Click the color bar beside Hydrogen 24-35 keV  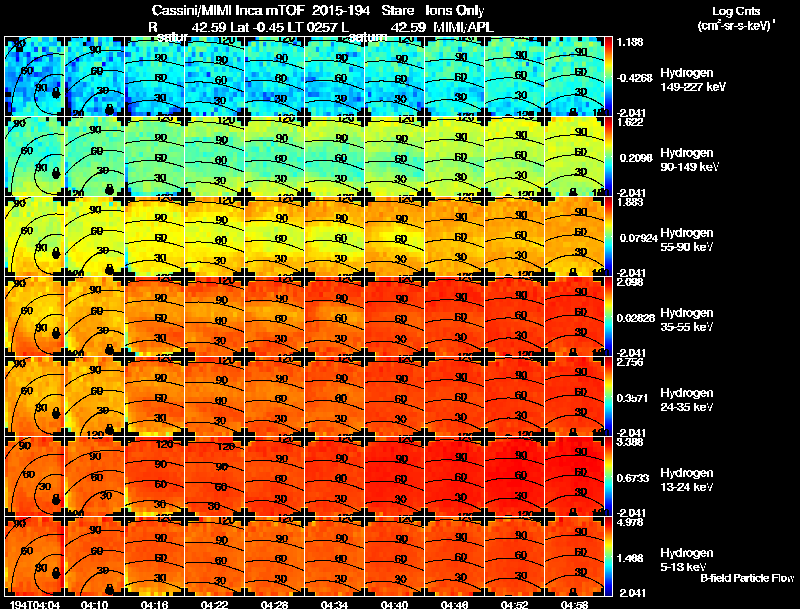coord(608,396)
